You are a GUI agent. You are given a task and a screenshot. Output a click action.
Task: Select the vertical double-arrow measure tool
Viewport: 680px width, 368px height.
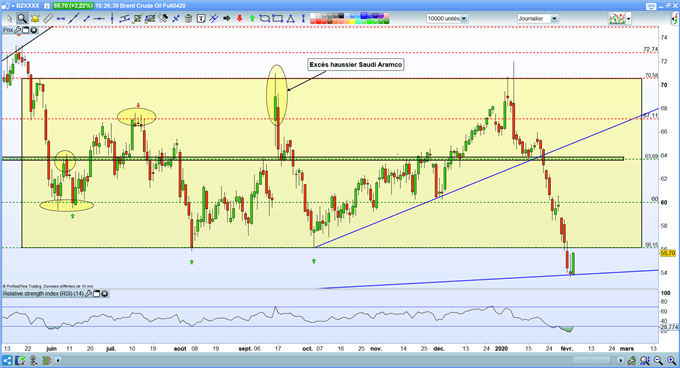[x=303, y=18]
